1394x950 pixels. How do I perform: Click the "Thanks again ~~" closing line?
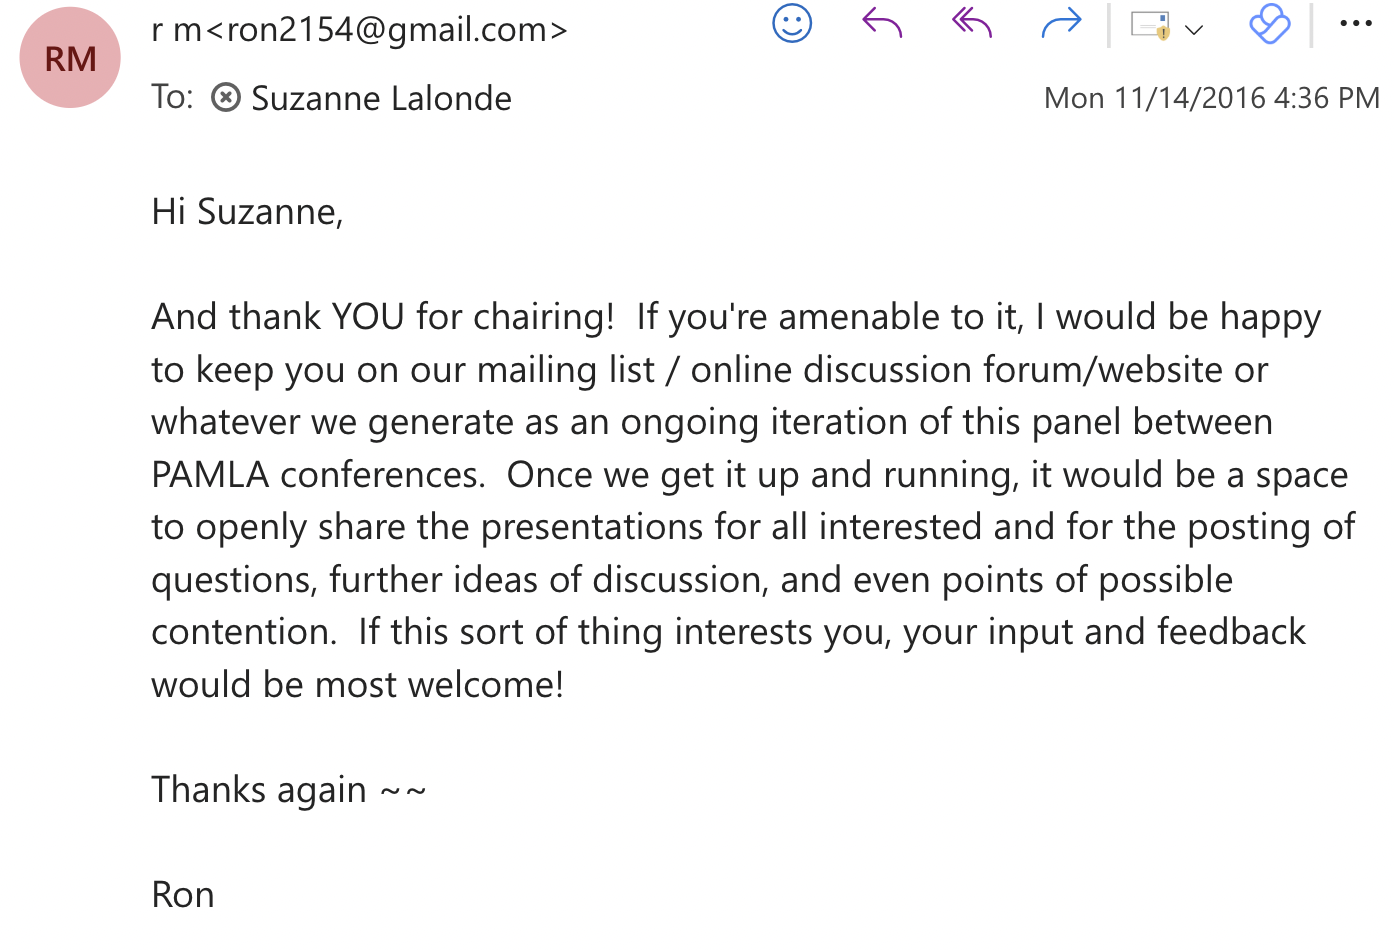[288, 790]
